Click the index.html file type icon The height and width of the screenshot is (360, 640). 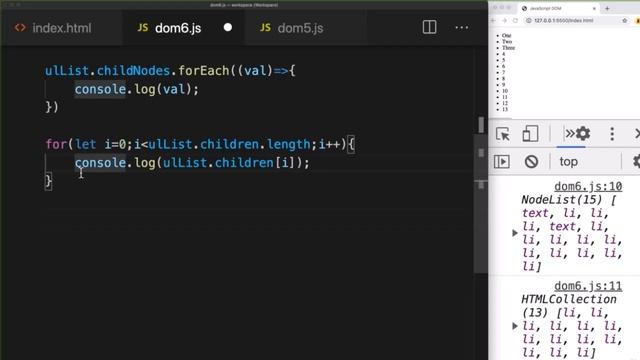click(x=20, y=28)
